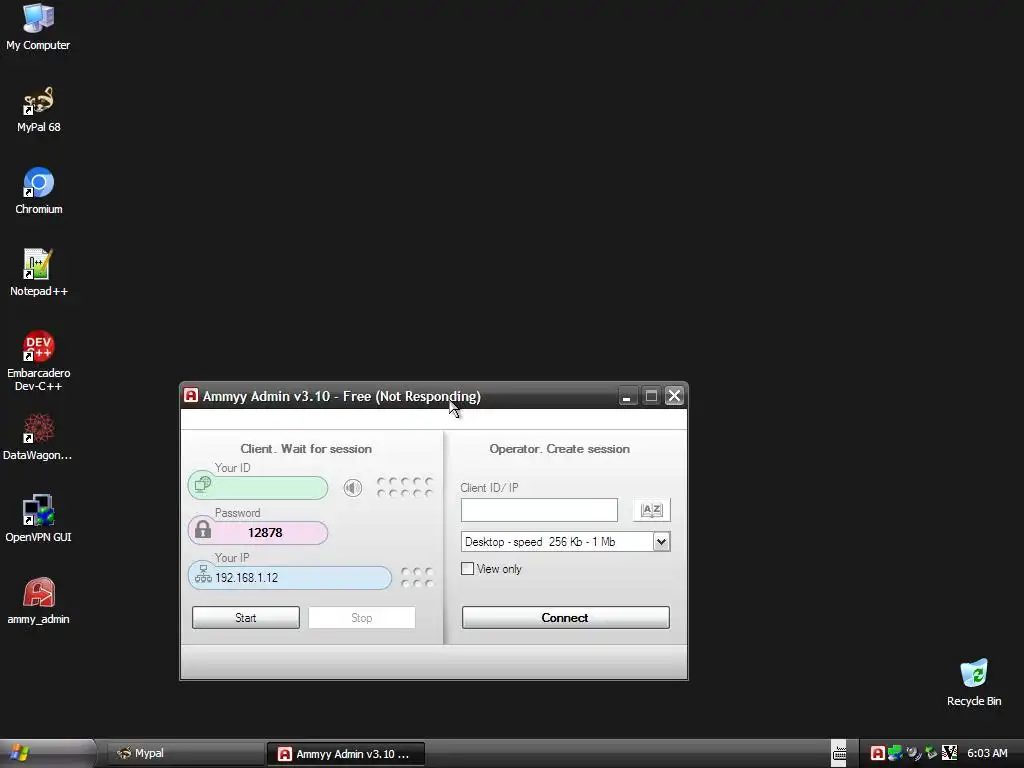Click the 'Client. Wait for session' heading
The image size is (1024, 768).
tap(306, 449)
